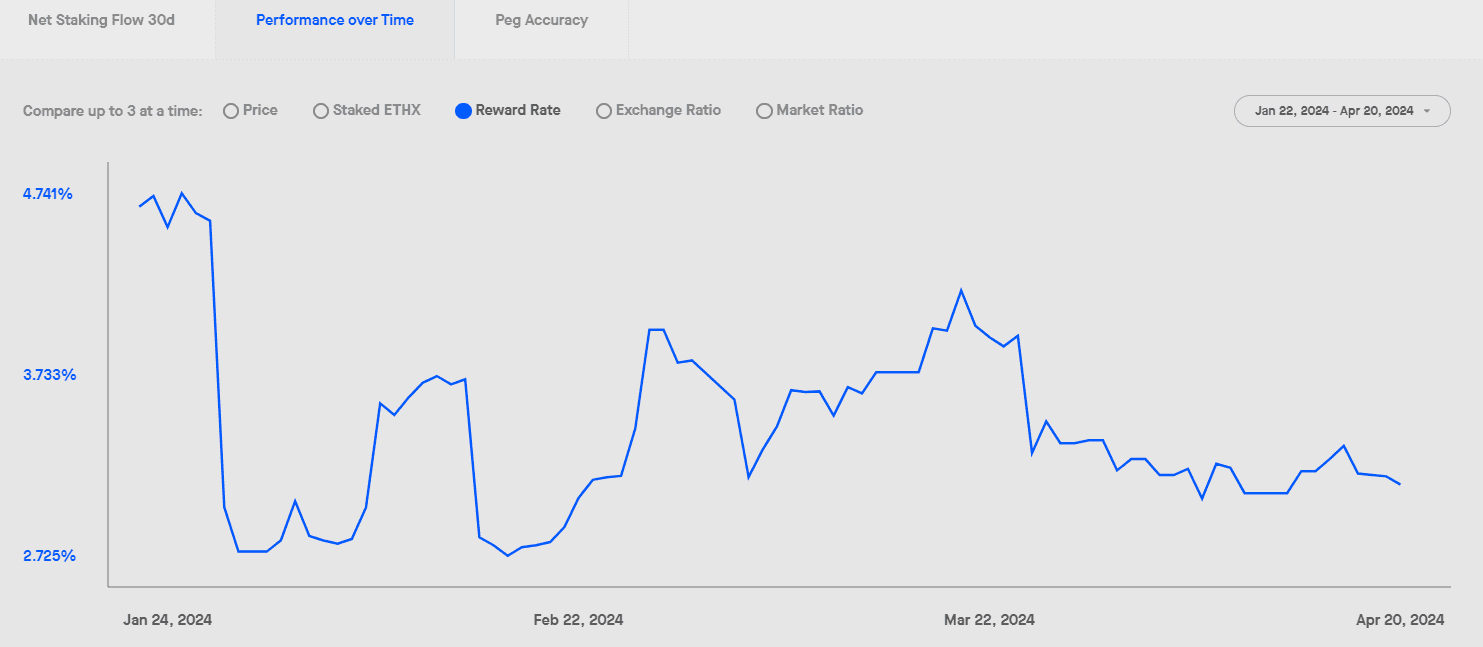Click the reward rate peak just before Mar 22
This screenshot has height=647, width=1483.
tap(961, 290)
